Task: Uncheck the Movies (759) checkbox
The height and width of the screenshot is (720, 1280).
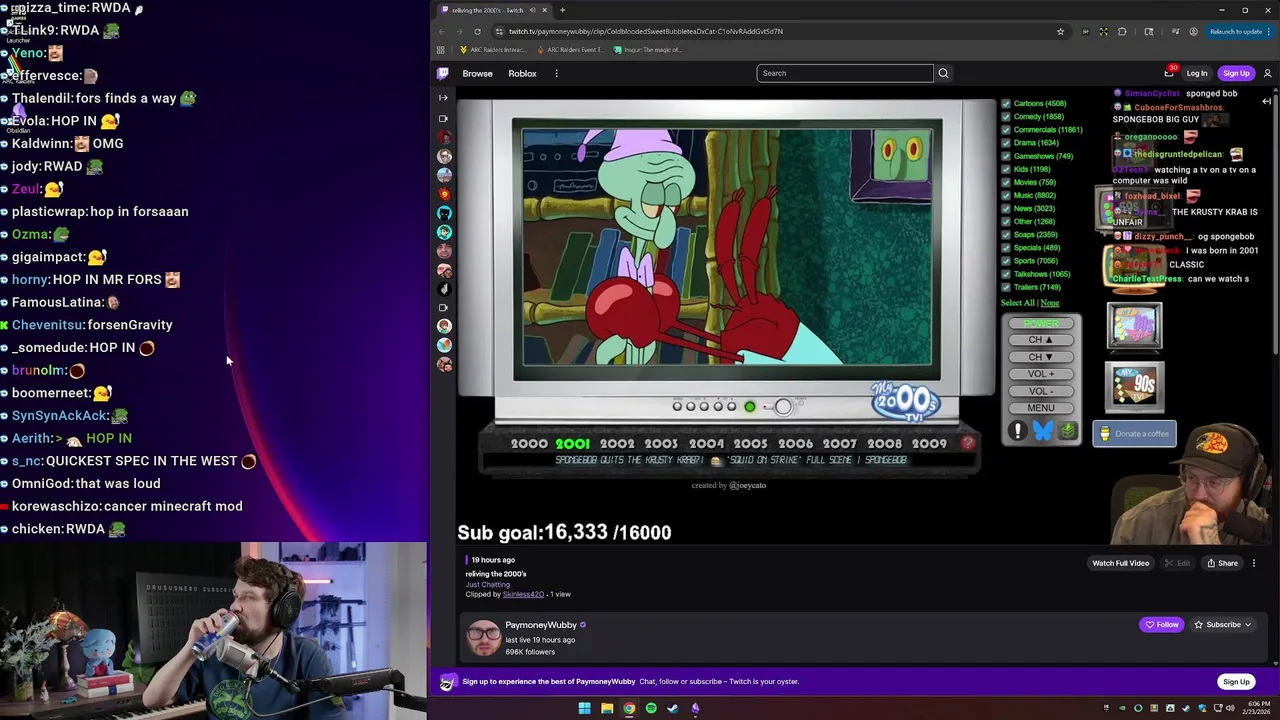Action: pyautogui.click(x=1006, y=182)
